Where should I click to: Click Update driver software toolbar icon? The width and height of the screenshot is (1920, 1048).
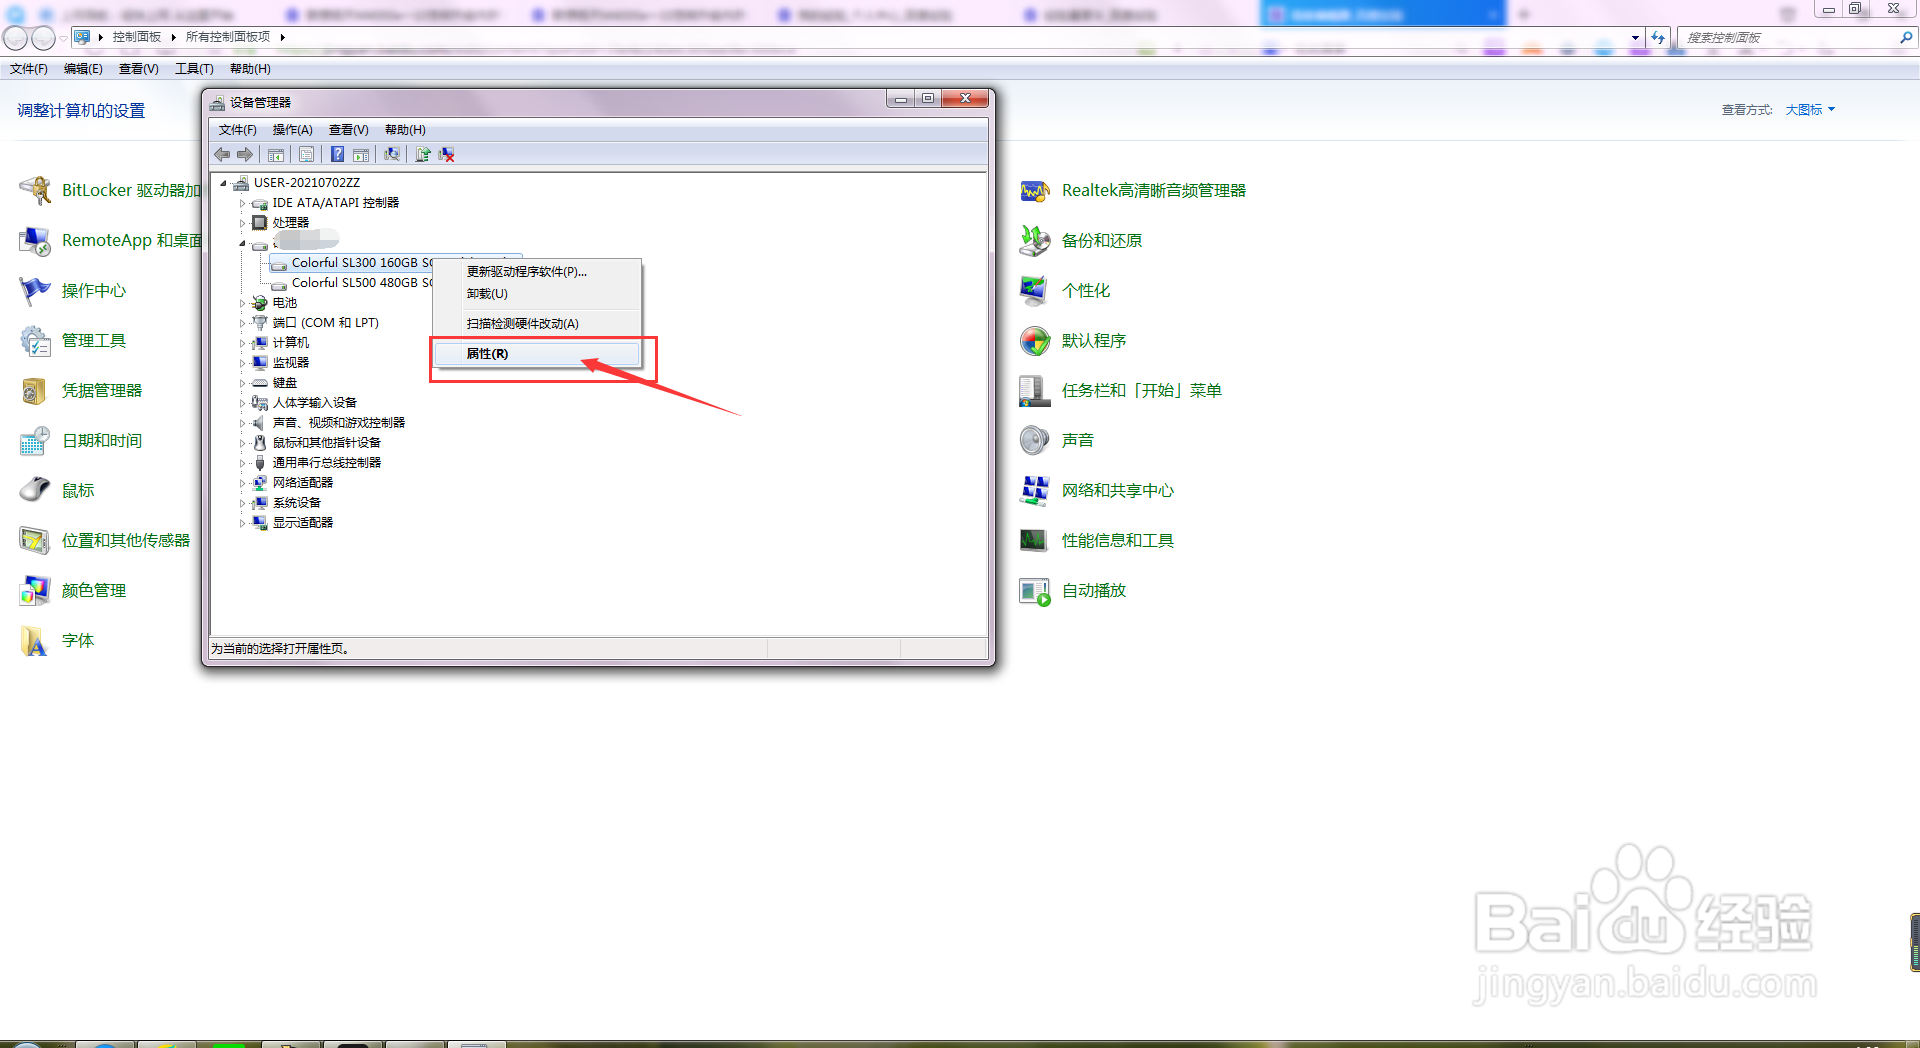423,154
